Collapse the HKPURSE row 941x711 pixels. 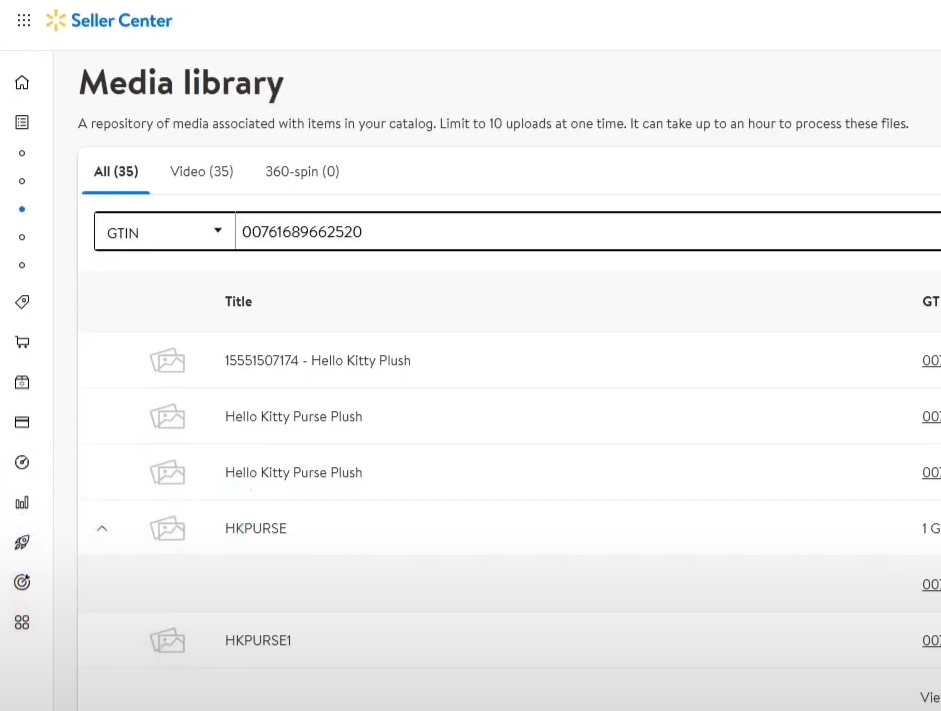(102, 528)
